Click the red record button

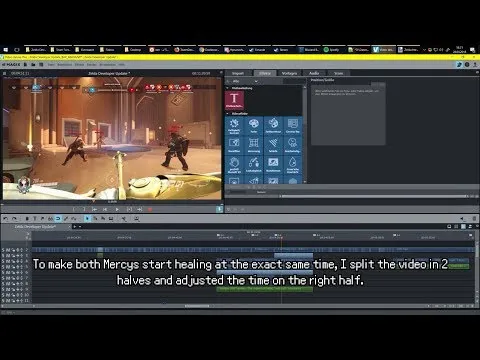150,209
